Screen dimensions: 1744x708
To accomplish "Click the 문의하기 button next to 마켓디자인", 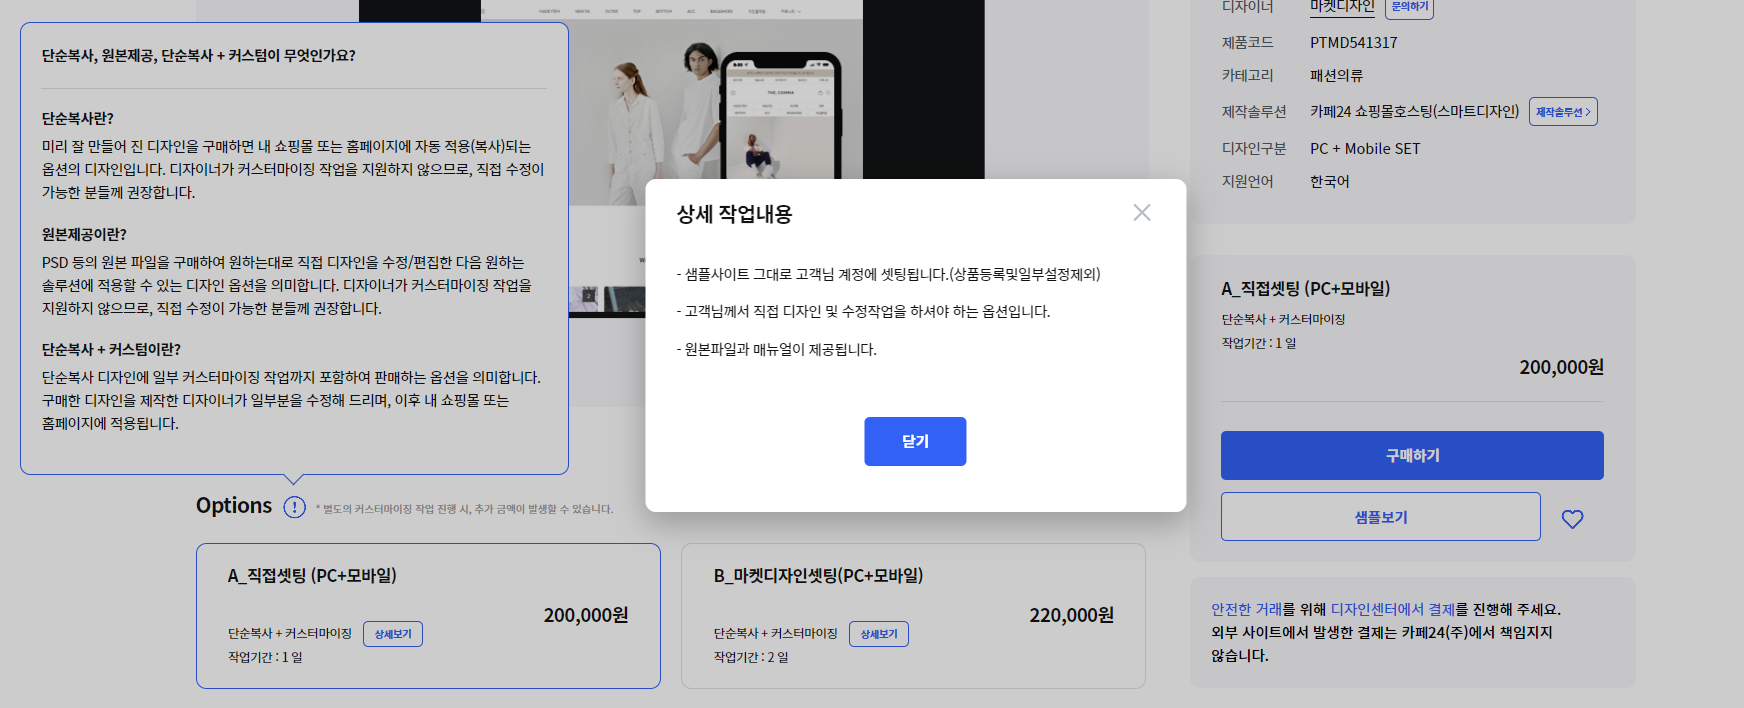I will tap(1409, 7).
